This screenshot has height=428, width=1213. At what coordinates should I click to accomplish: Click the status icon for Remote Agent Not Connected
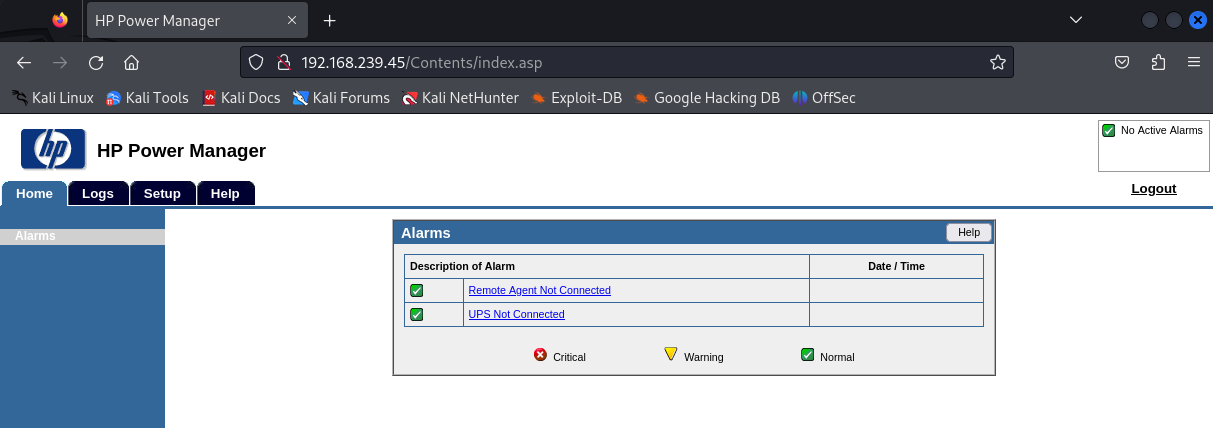coord(417,290)
